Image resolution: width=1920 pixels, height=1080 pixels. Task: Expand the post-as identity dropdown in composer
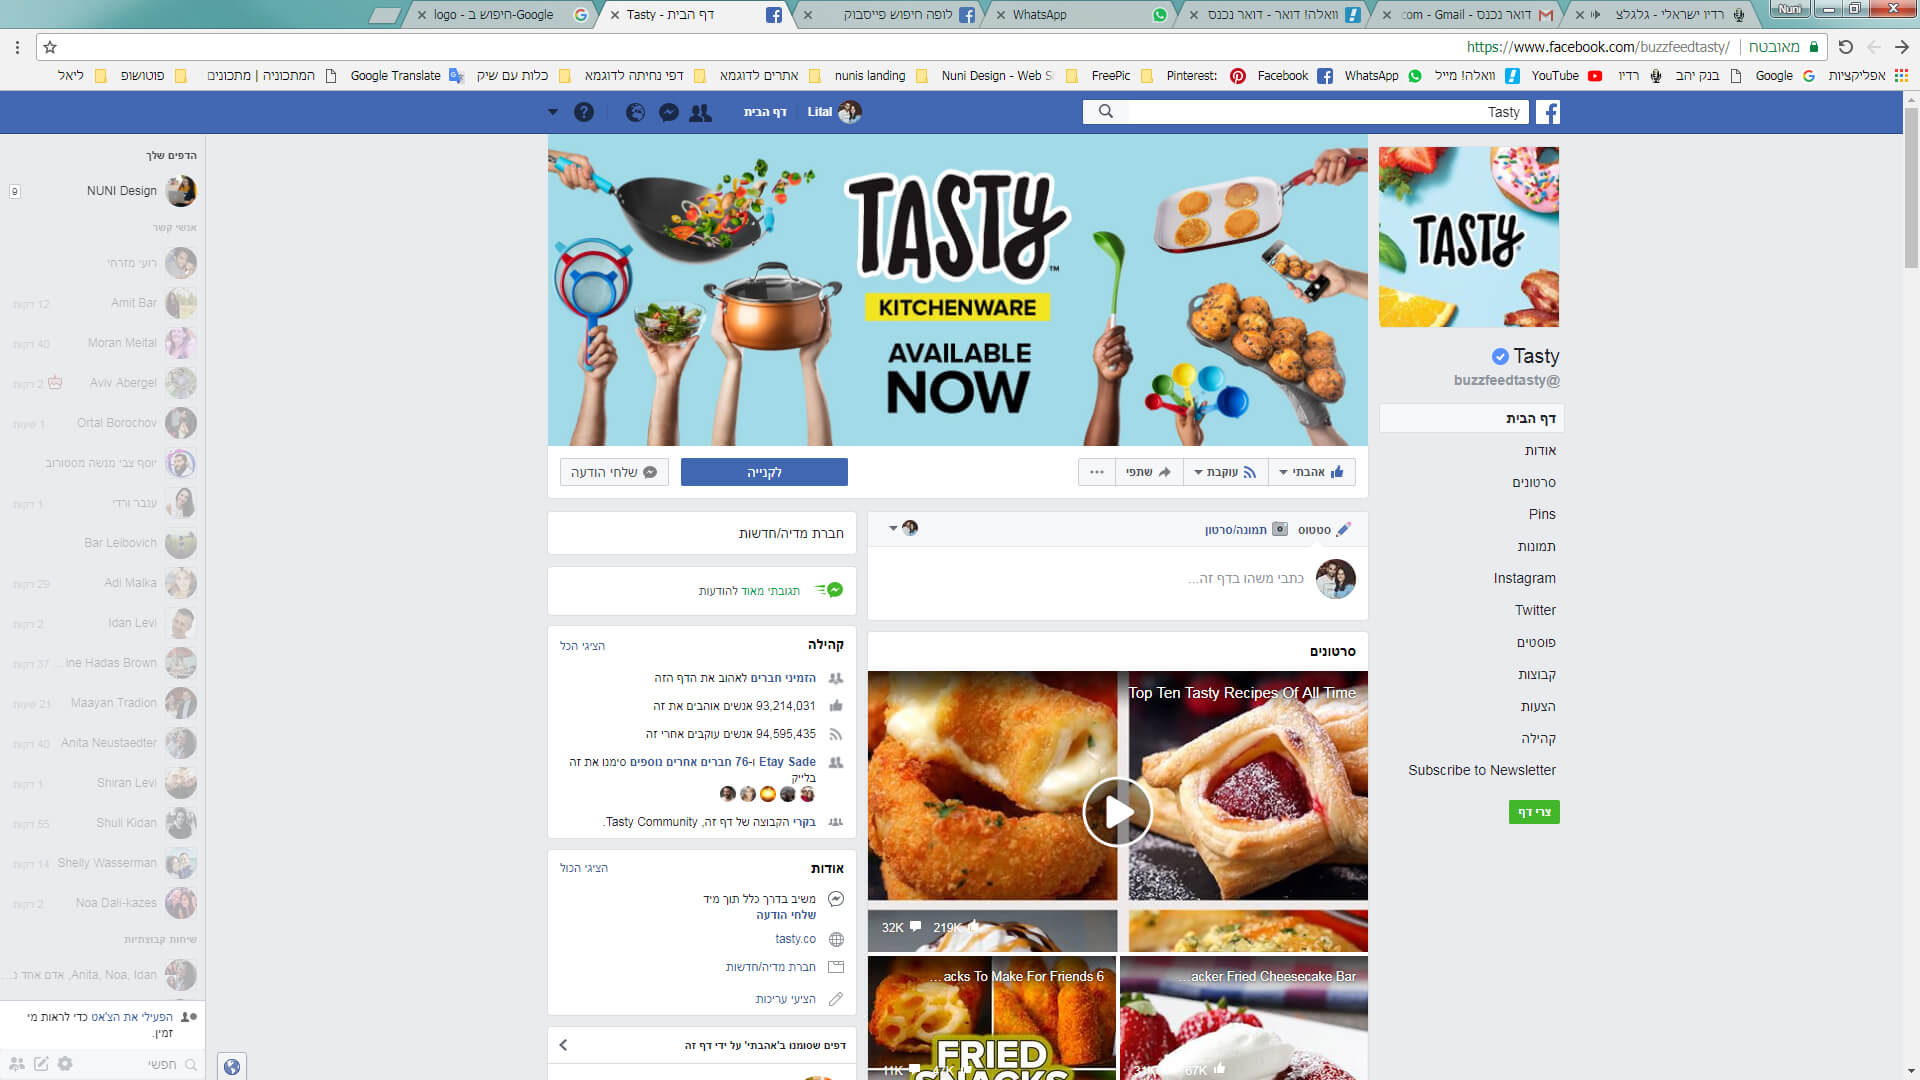click(x=903, y=528)
